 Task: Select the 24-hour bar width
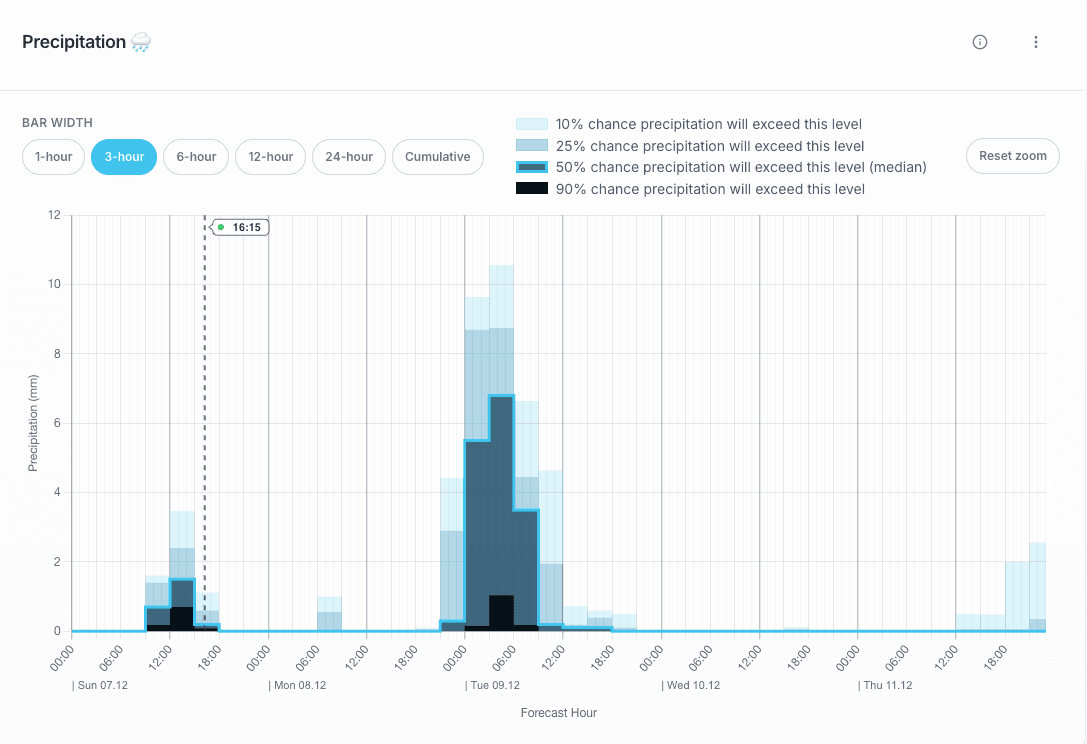[348, 156]
